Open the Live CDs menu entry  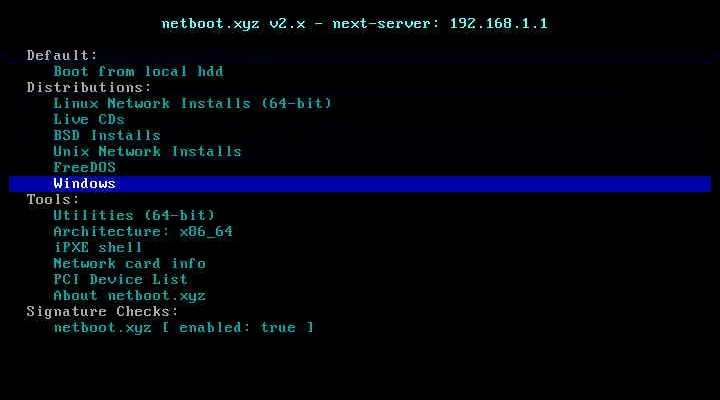coord(89,120)
